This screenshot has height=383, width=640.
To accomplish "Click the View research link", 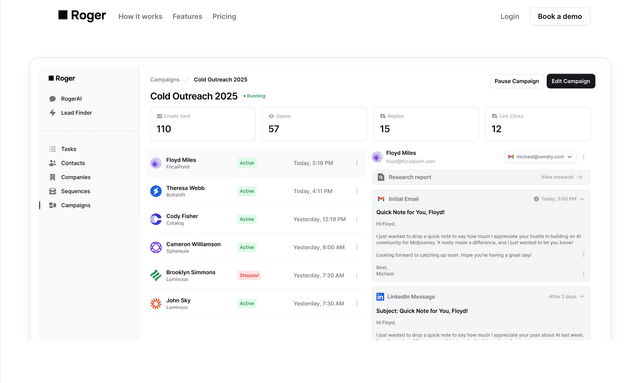I will tap(562, 177).
